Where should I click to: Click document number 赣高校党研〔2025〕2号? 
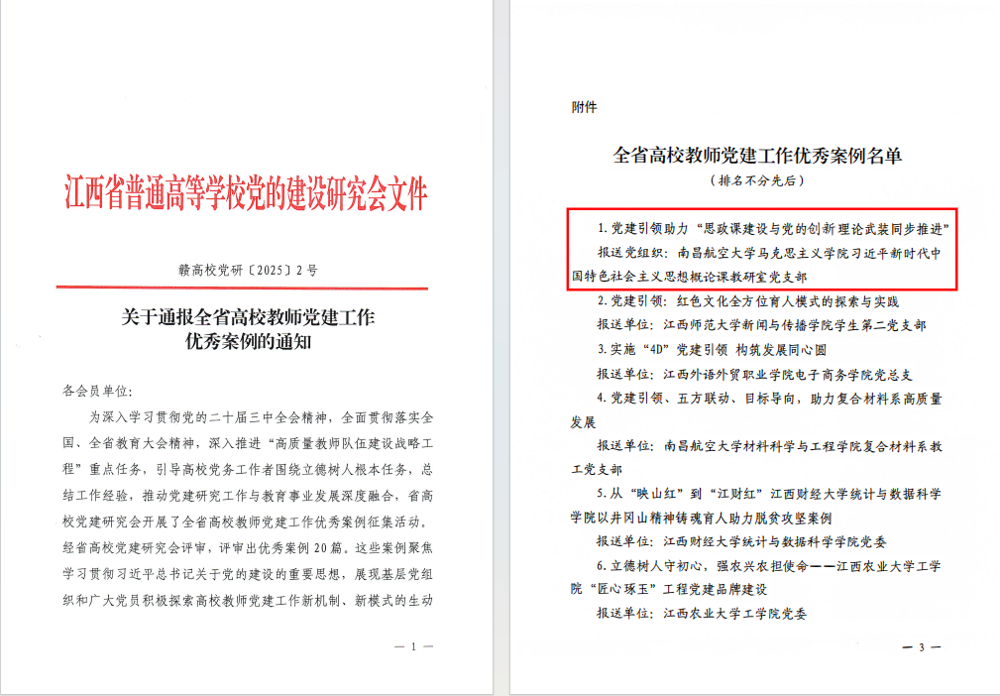pos(246,271)
